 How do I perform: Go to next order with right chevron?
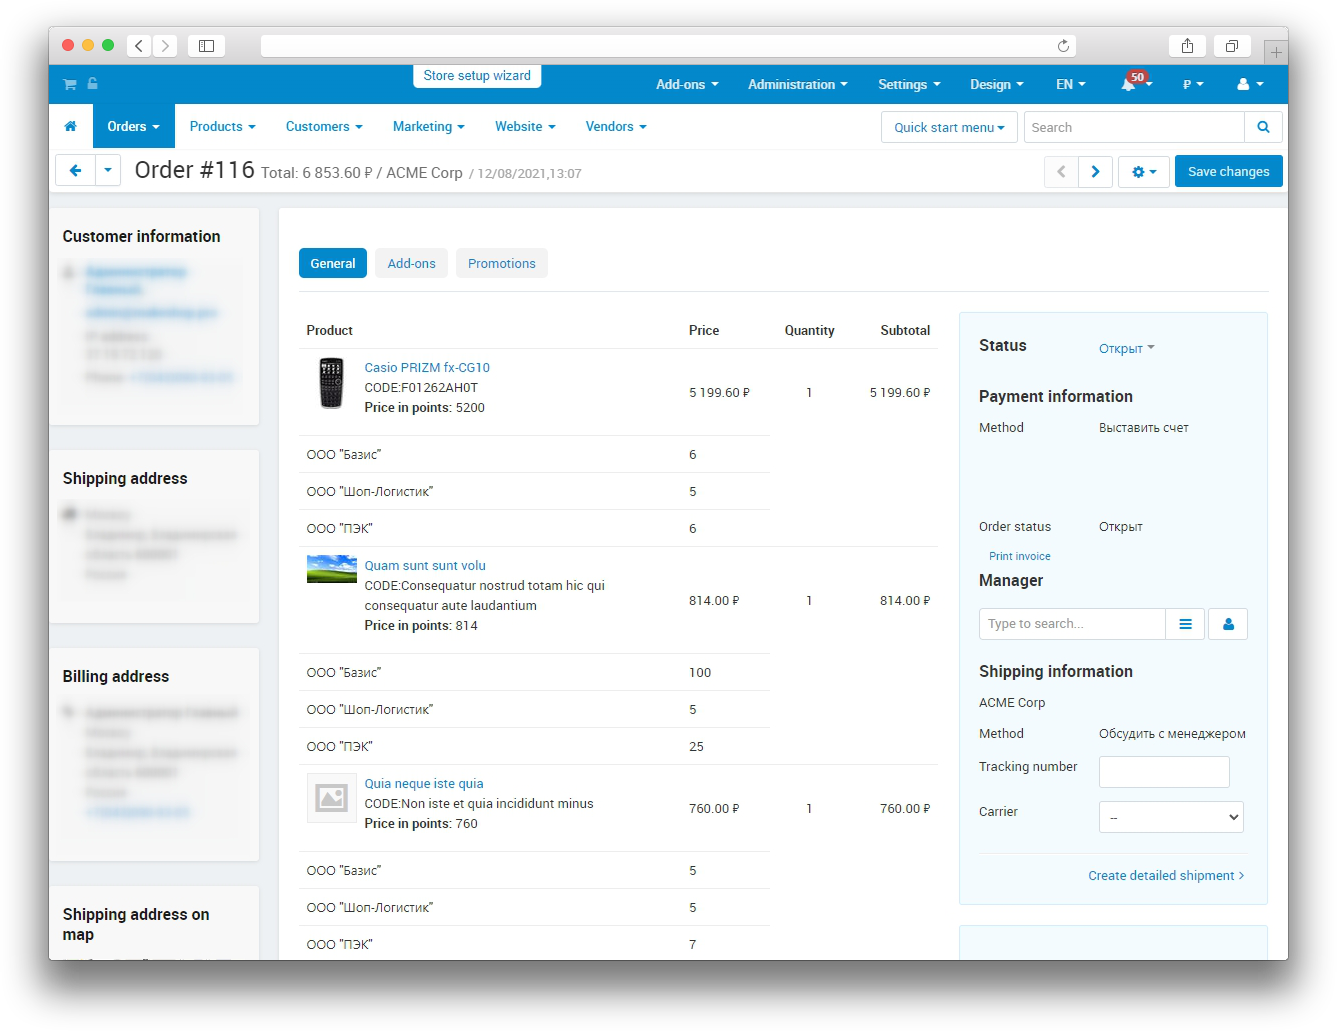pyautogui.click(x=1095, y=172)
